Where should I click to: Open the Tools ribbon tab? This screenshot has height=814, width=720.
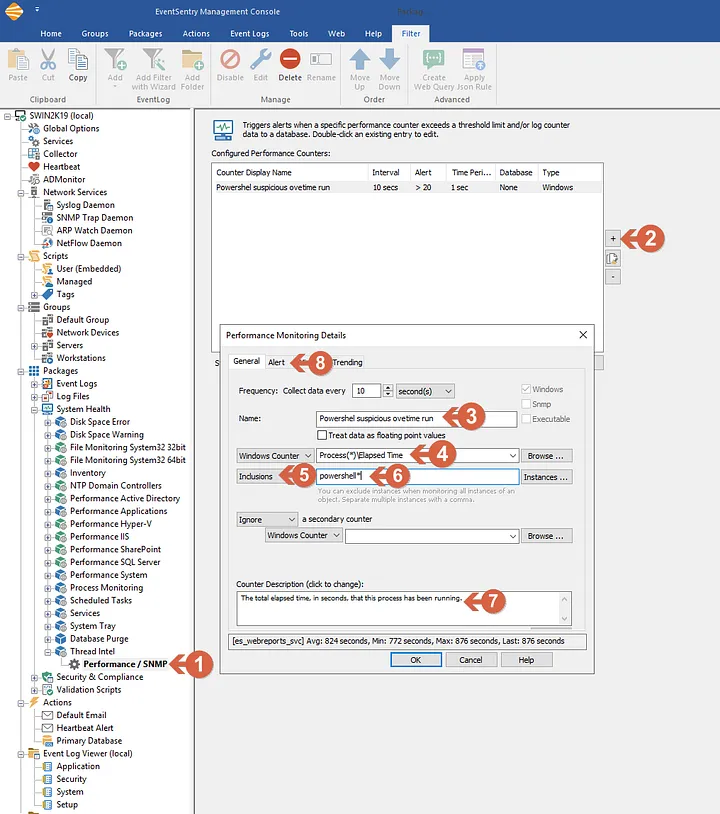tap(298, 33)
